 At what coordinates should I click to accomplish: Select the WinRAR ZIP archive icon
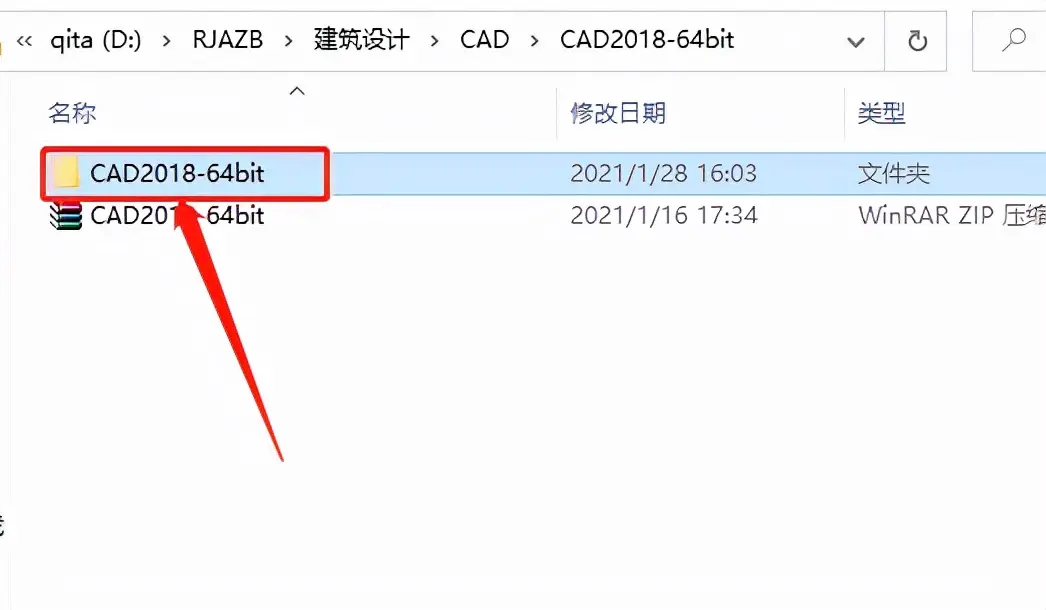pos(65,216)
